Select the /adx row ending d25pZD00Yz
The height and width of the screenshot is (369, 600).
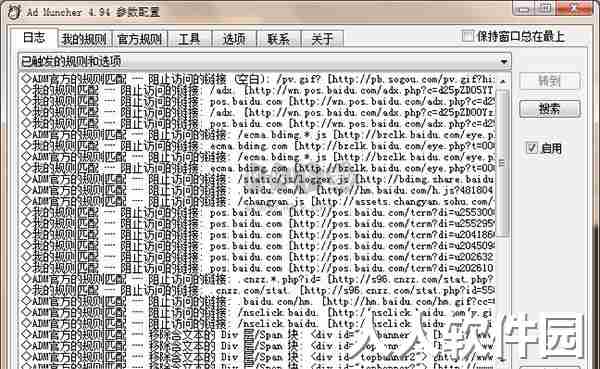(x=257, y=113)
